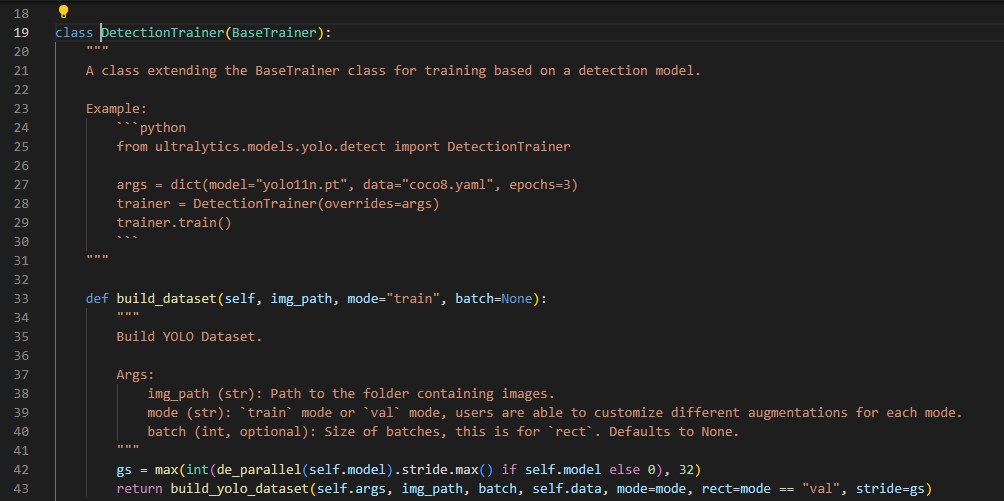Click the trainer.train() line
Screen dimensions: 1004x501
174,222
